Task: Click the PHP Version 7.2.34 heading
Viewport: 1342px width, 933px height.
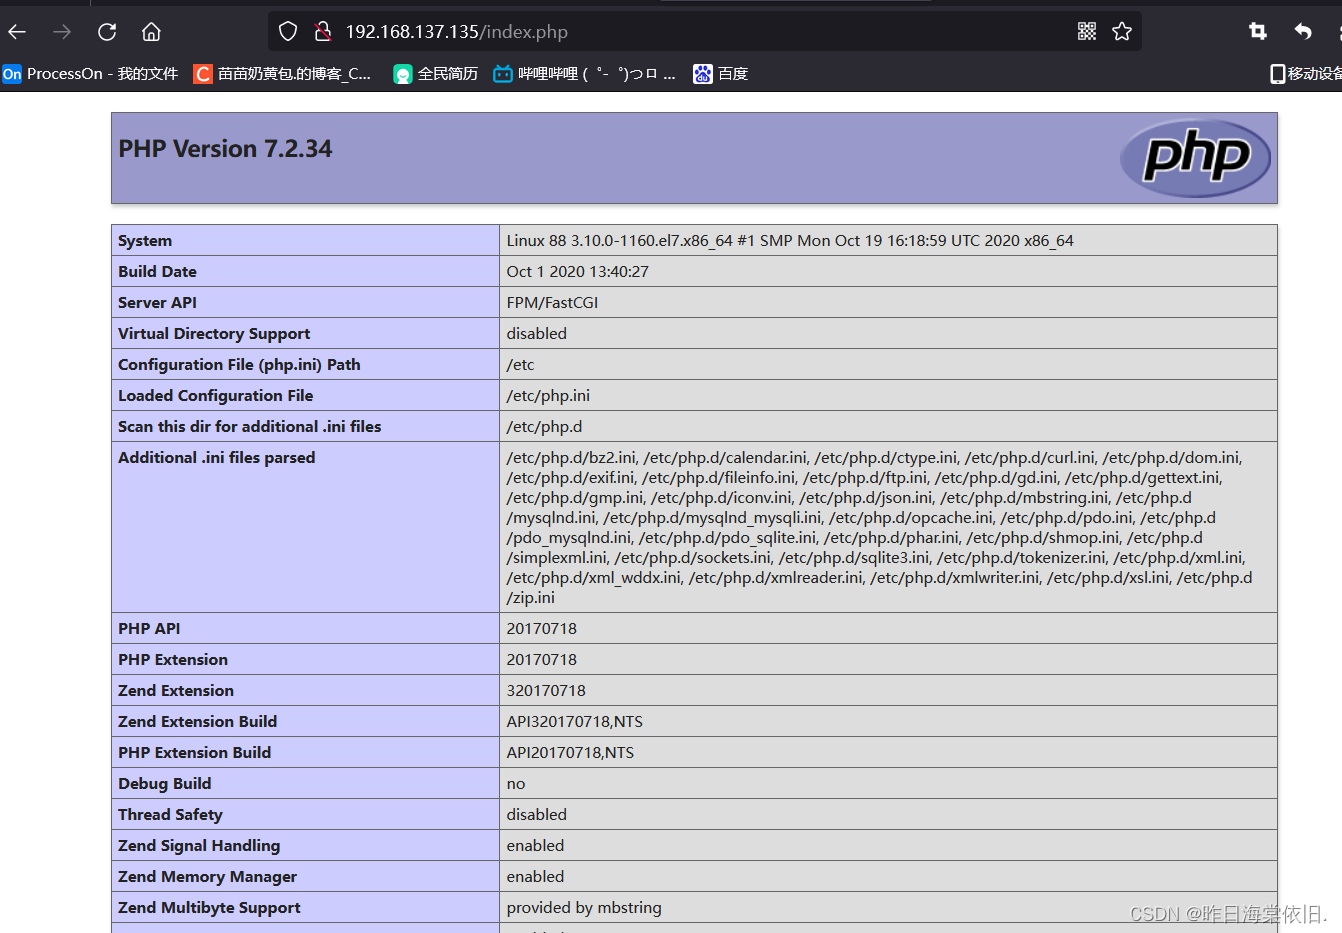Action: coord(225,149)
